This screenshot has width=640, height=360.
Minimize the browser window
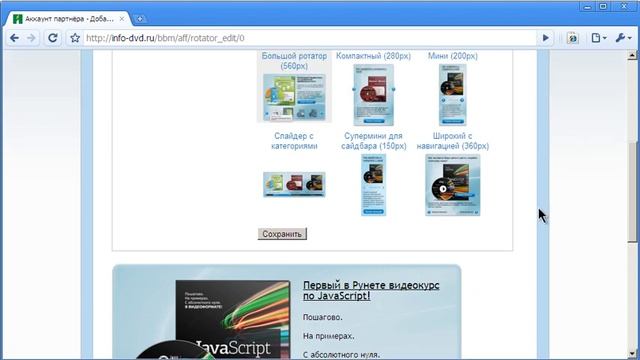click(x=587, y=7)
